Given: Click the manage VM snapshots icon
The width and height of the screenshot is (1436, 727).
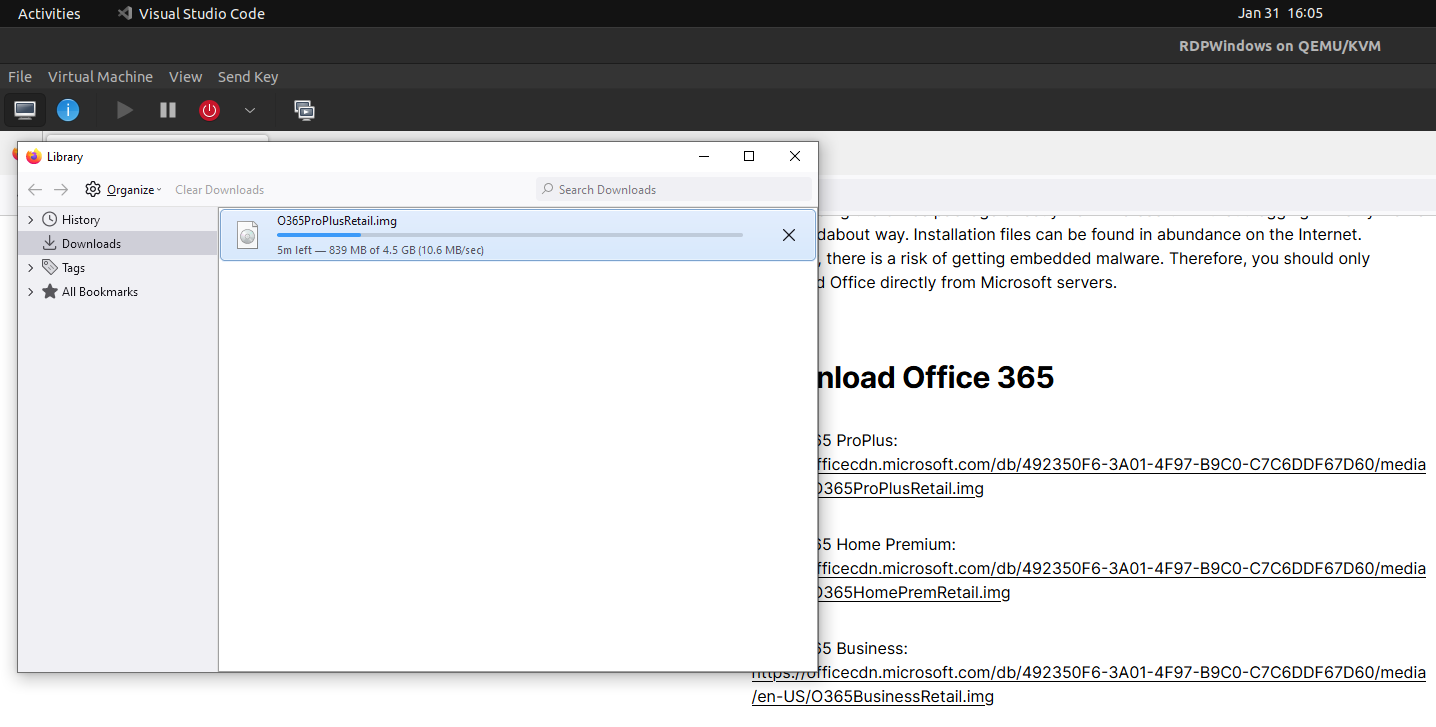Looking at the screenshot, I should 304,110.
